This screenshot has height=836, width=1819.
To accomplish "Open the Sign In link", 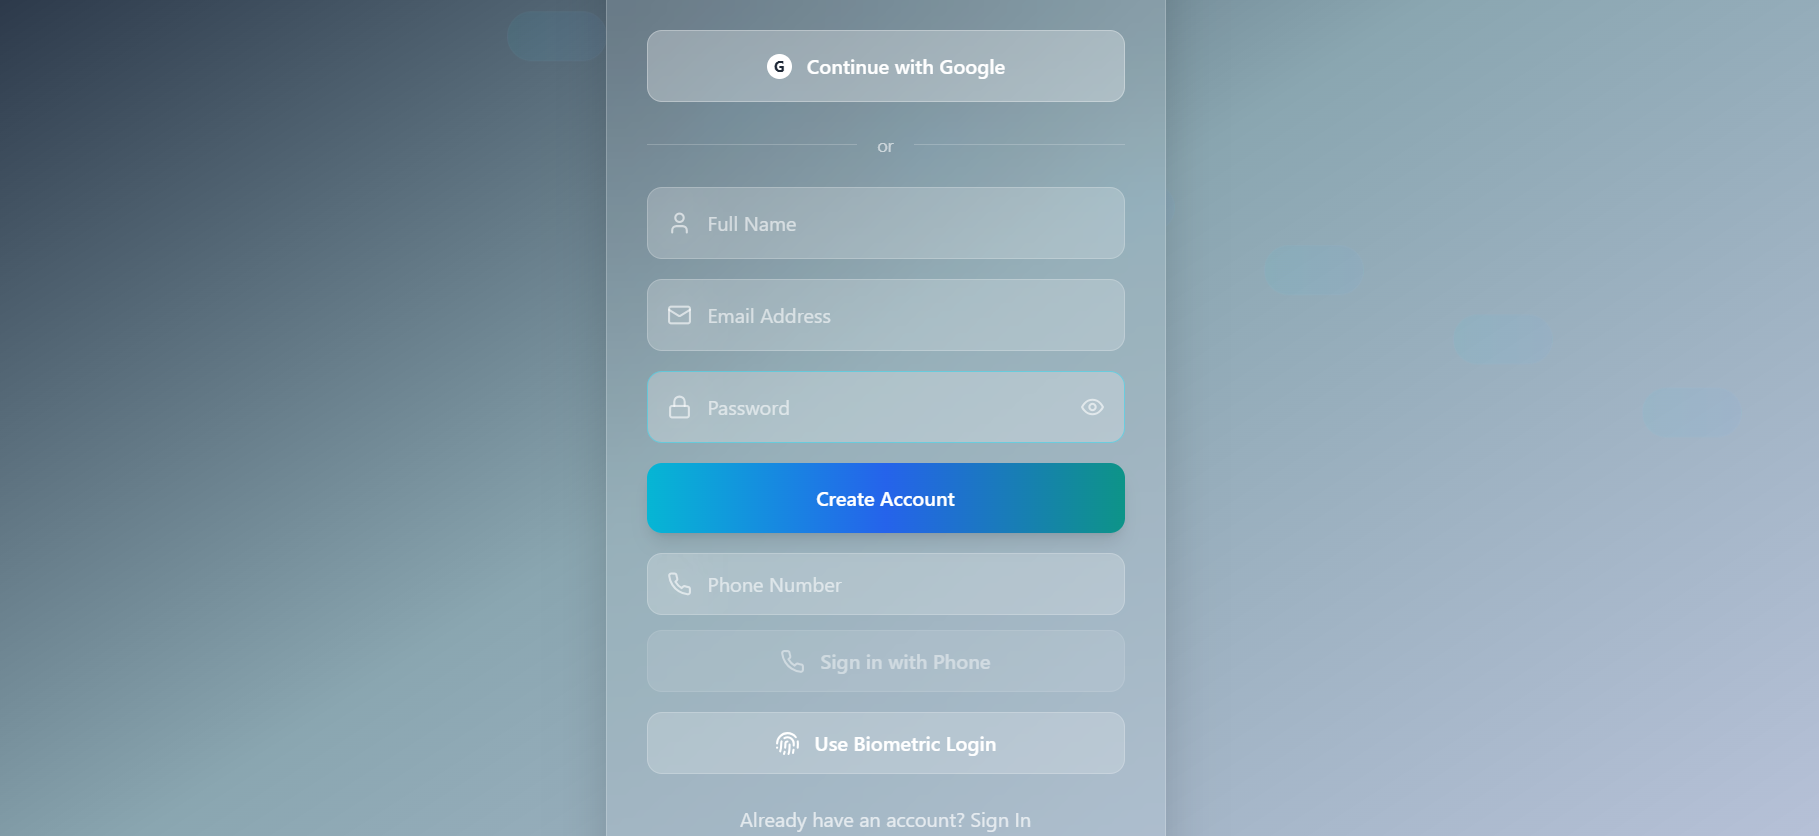I will [1000, 820].
